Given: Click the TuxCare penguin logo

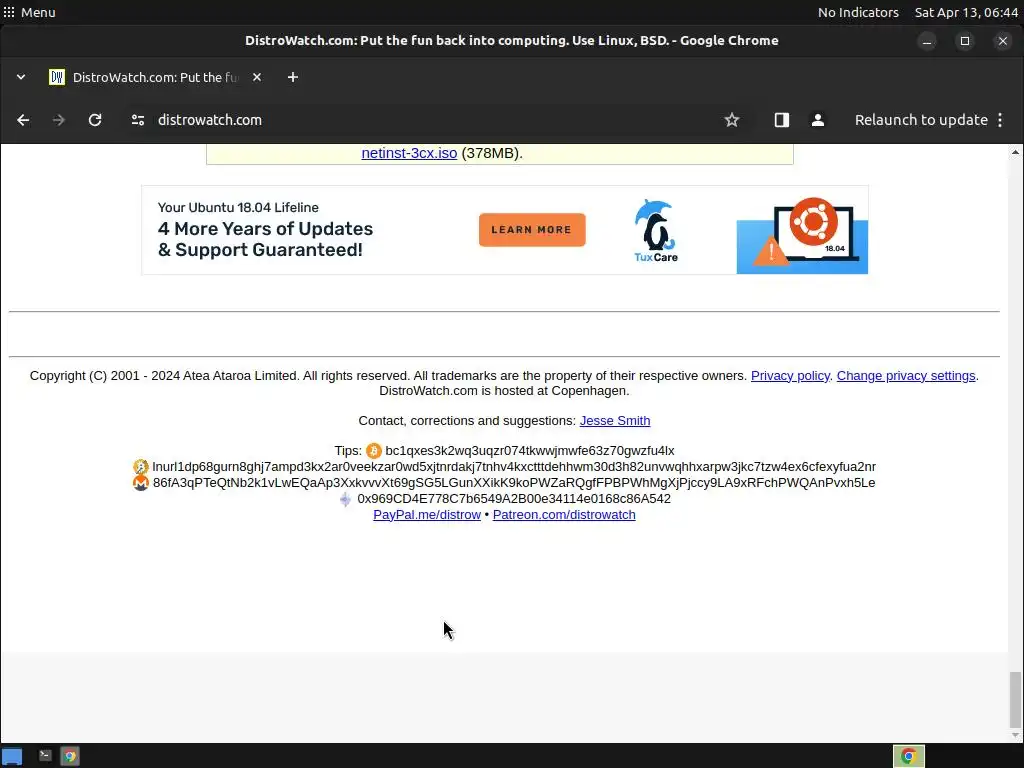Looking at the screenshot, I should click(x=656, y=231).
